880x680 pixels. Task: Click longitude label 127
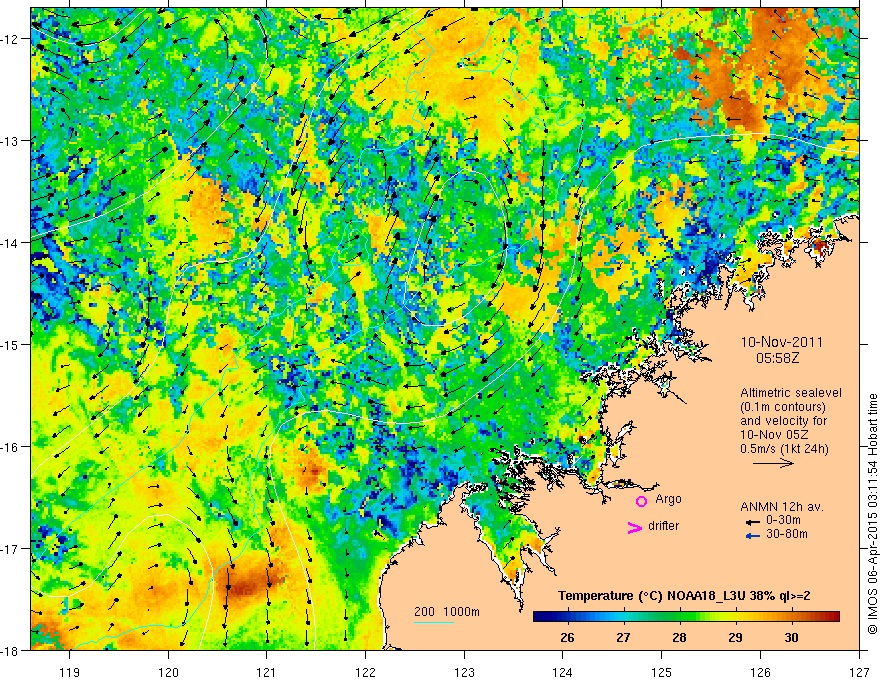click(x=859, y=672)
